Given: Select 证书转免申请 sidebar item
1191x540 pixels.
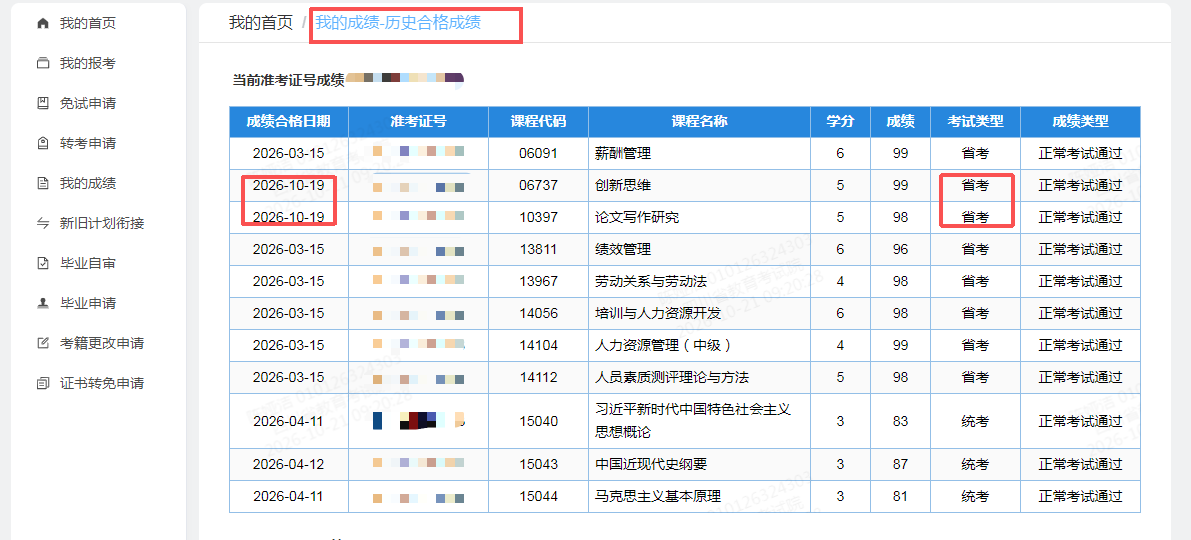Looking at the screenshot, I should click(102, 384).
